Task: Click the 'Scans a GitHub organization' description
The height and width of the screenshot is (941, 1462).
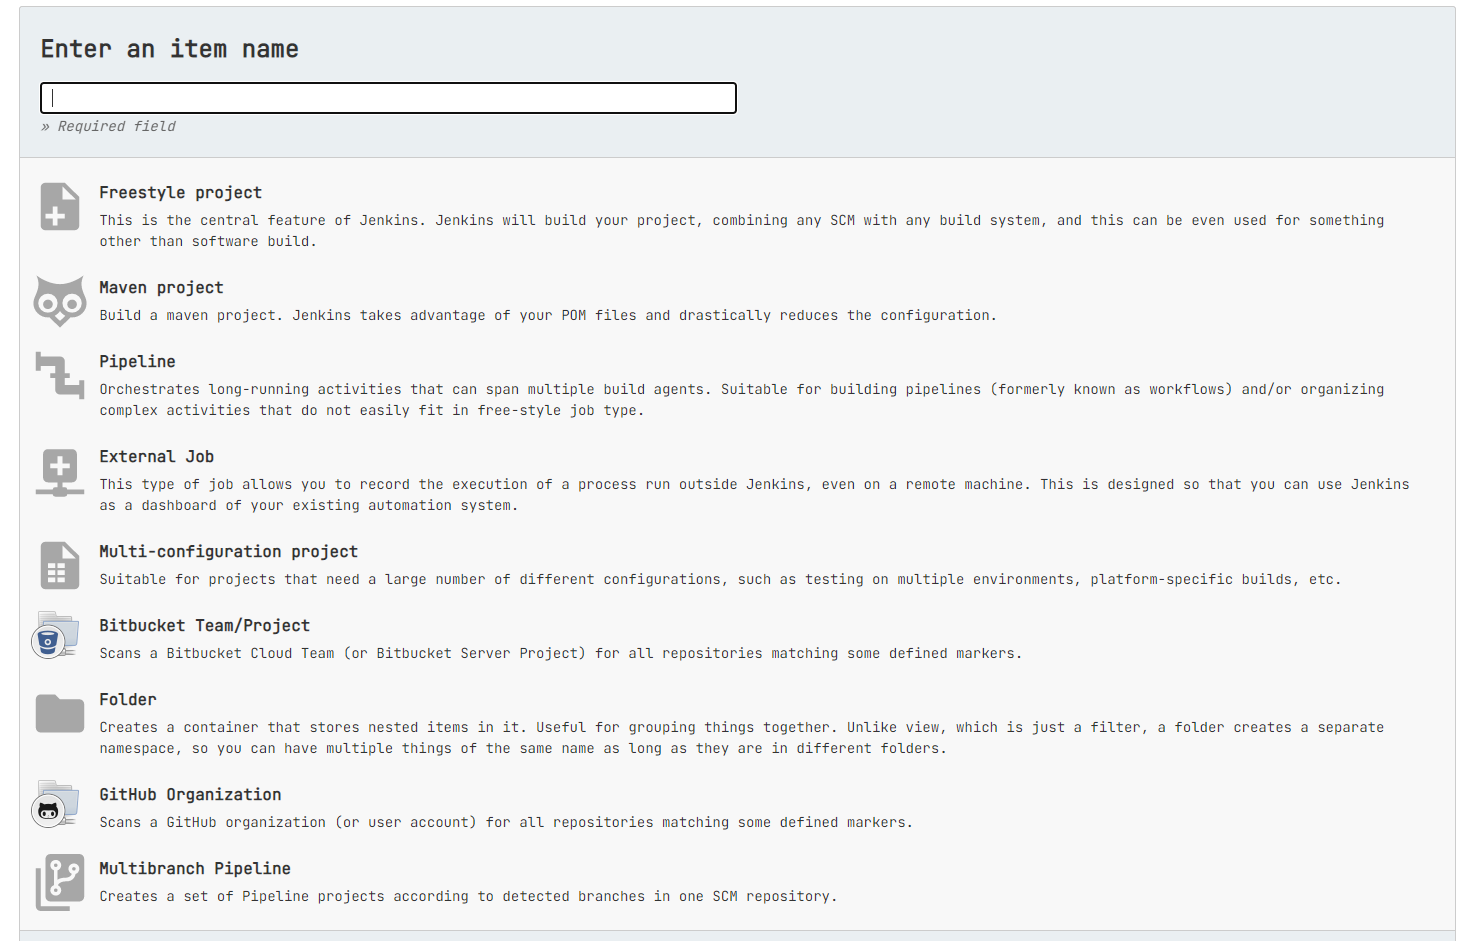Action: coord(505,823)
